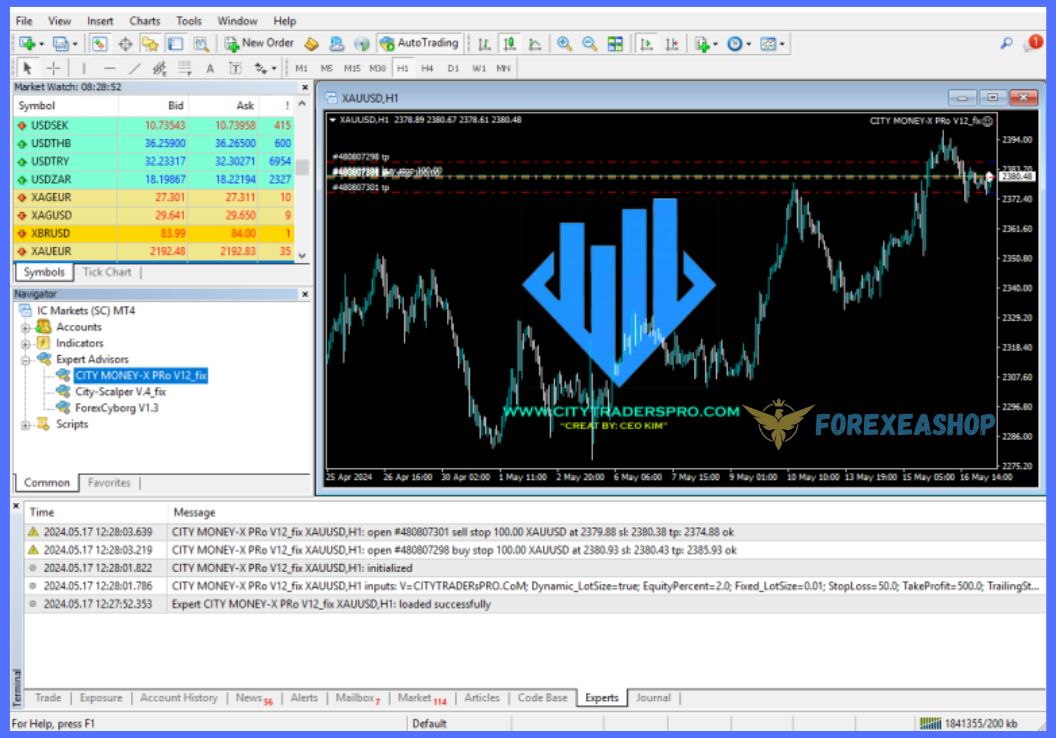Select the Horizontal Line drawing tool
Viewport: 1056px width, 738px height.
(109, 68)
